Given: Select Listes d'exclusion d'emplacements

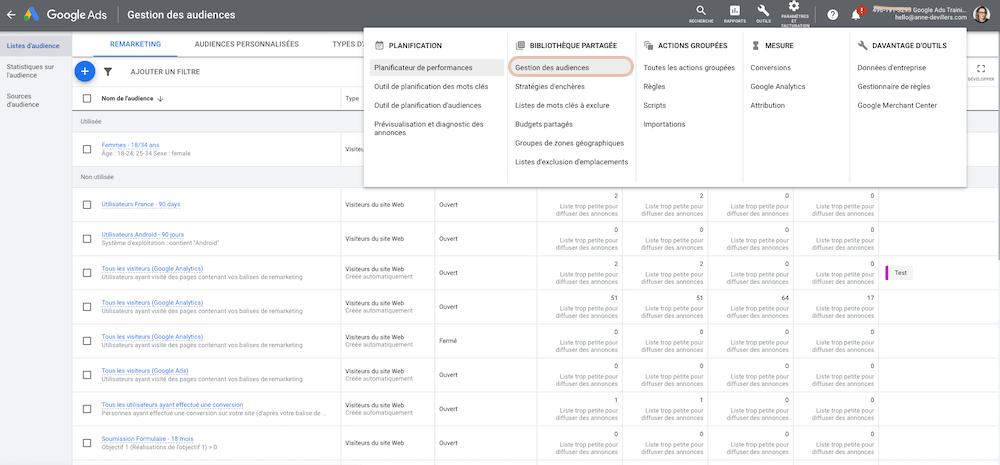Looking at the screenshot, I should [571, 162].
